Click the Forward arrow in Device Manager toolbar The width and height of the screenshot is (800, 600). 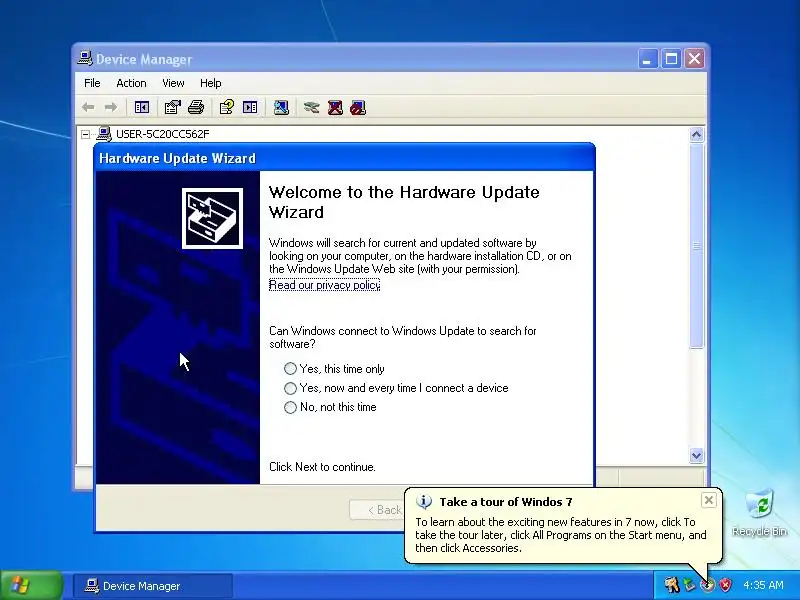coord(111,108)
